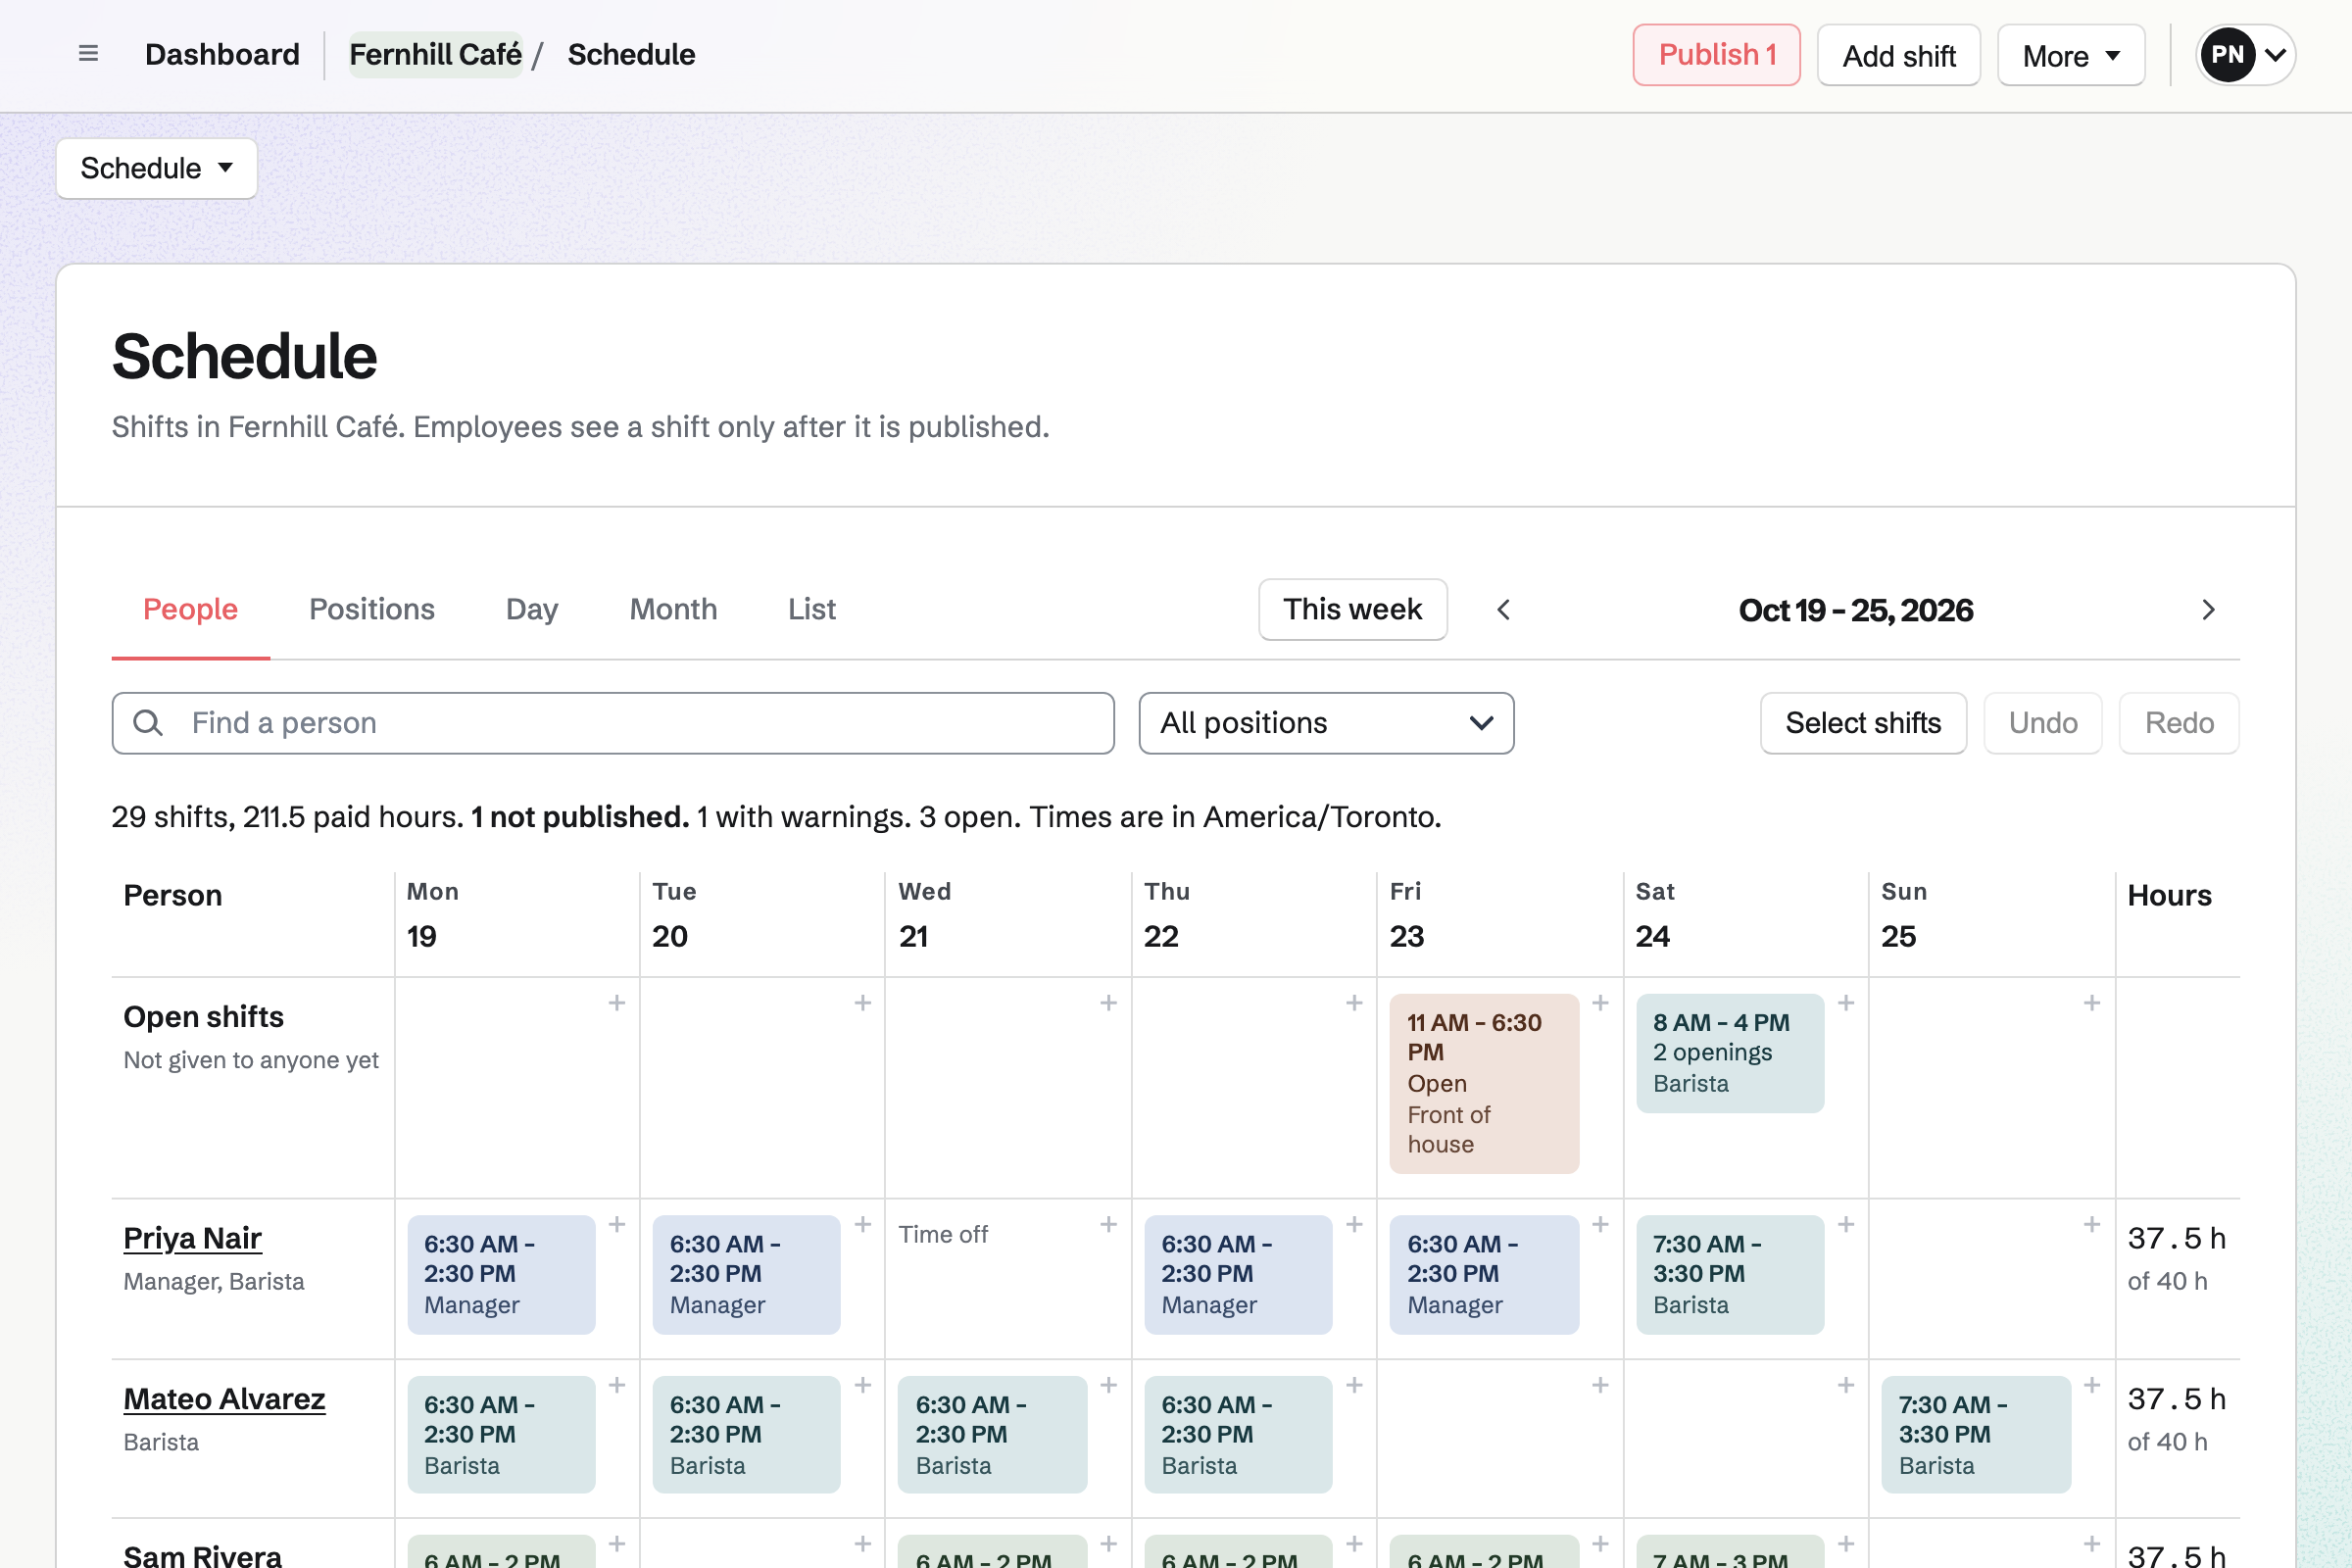
Task: Open the hamburger navigation menu
Action: pos(88,54)
